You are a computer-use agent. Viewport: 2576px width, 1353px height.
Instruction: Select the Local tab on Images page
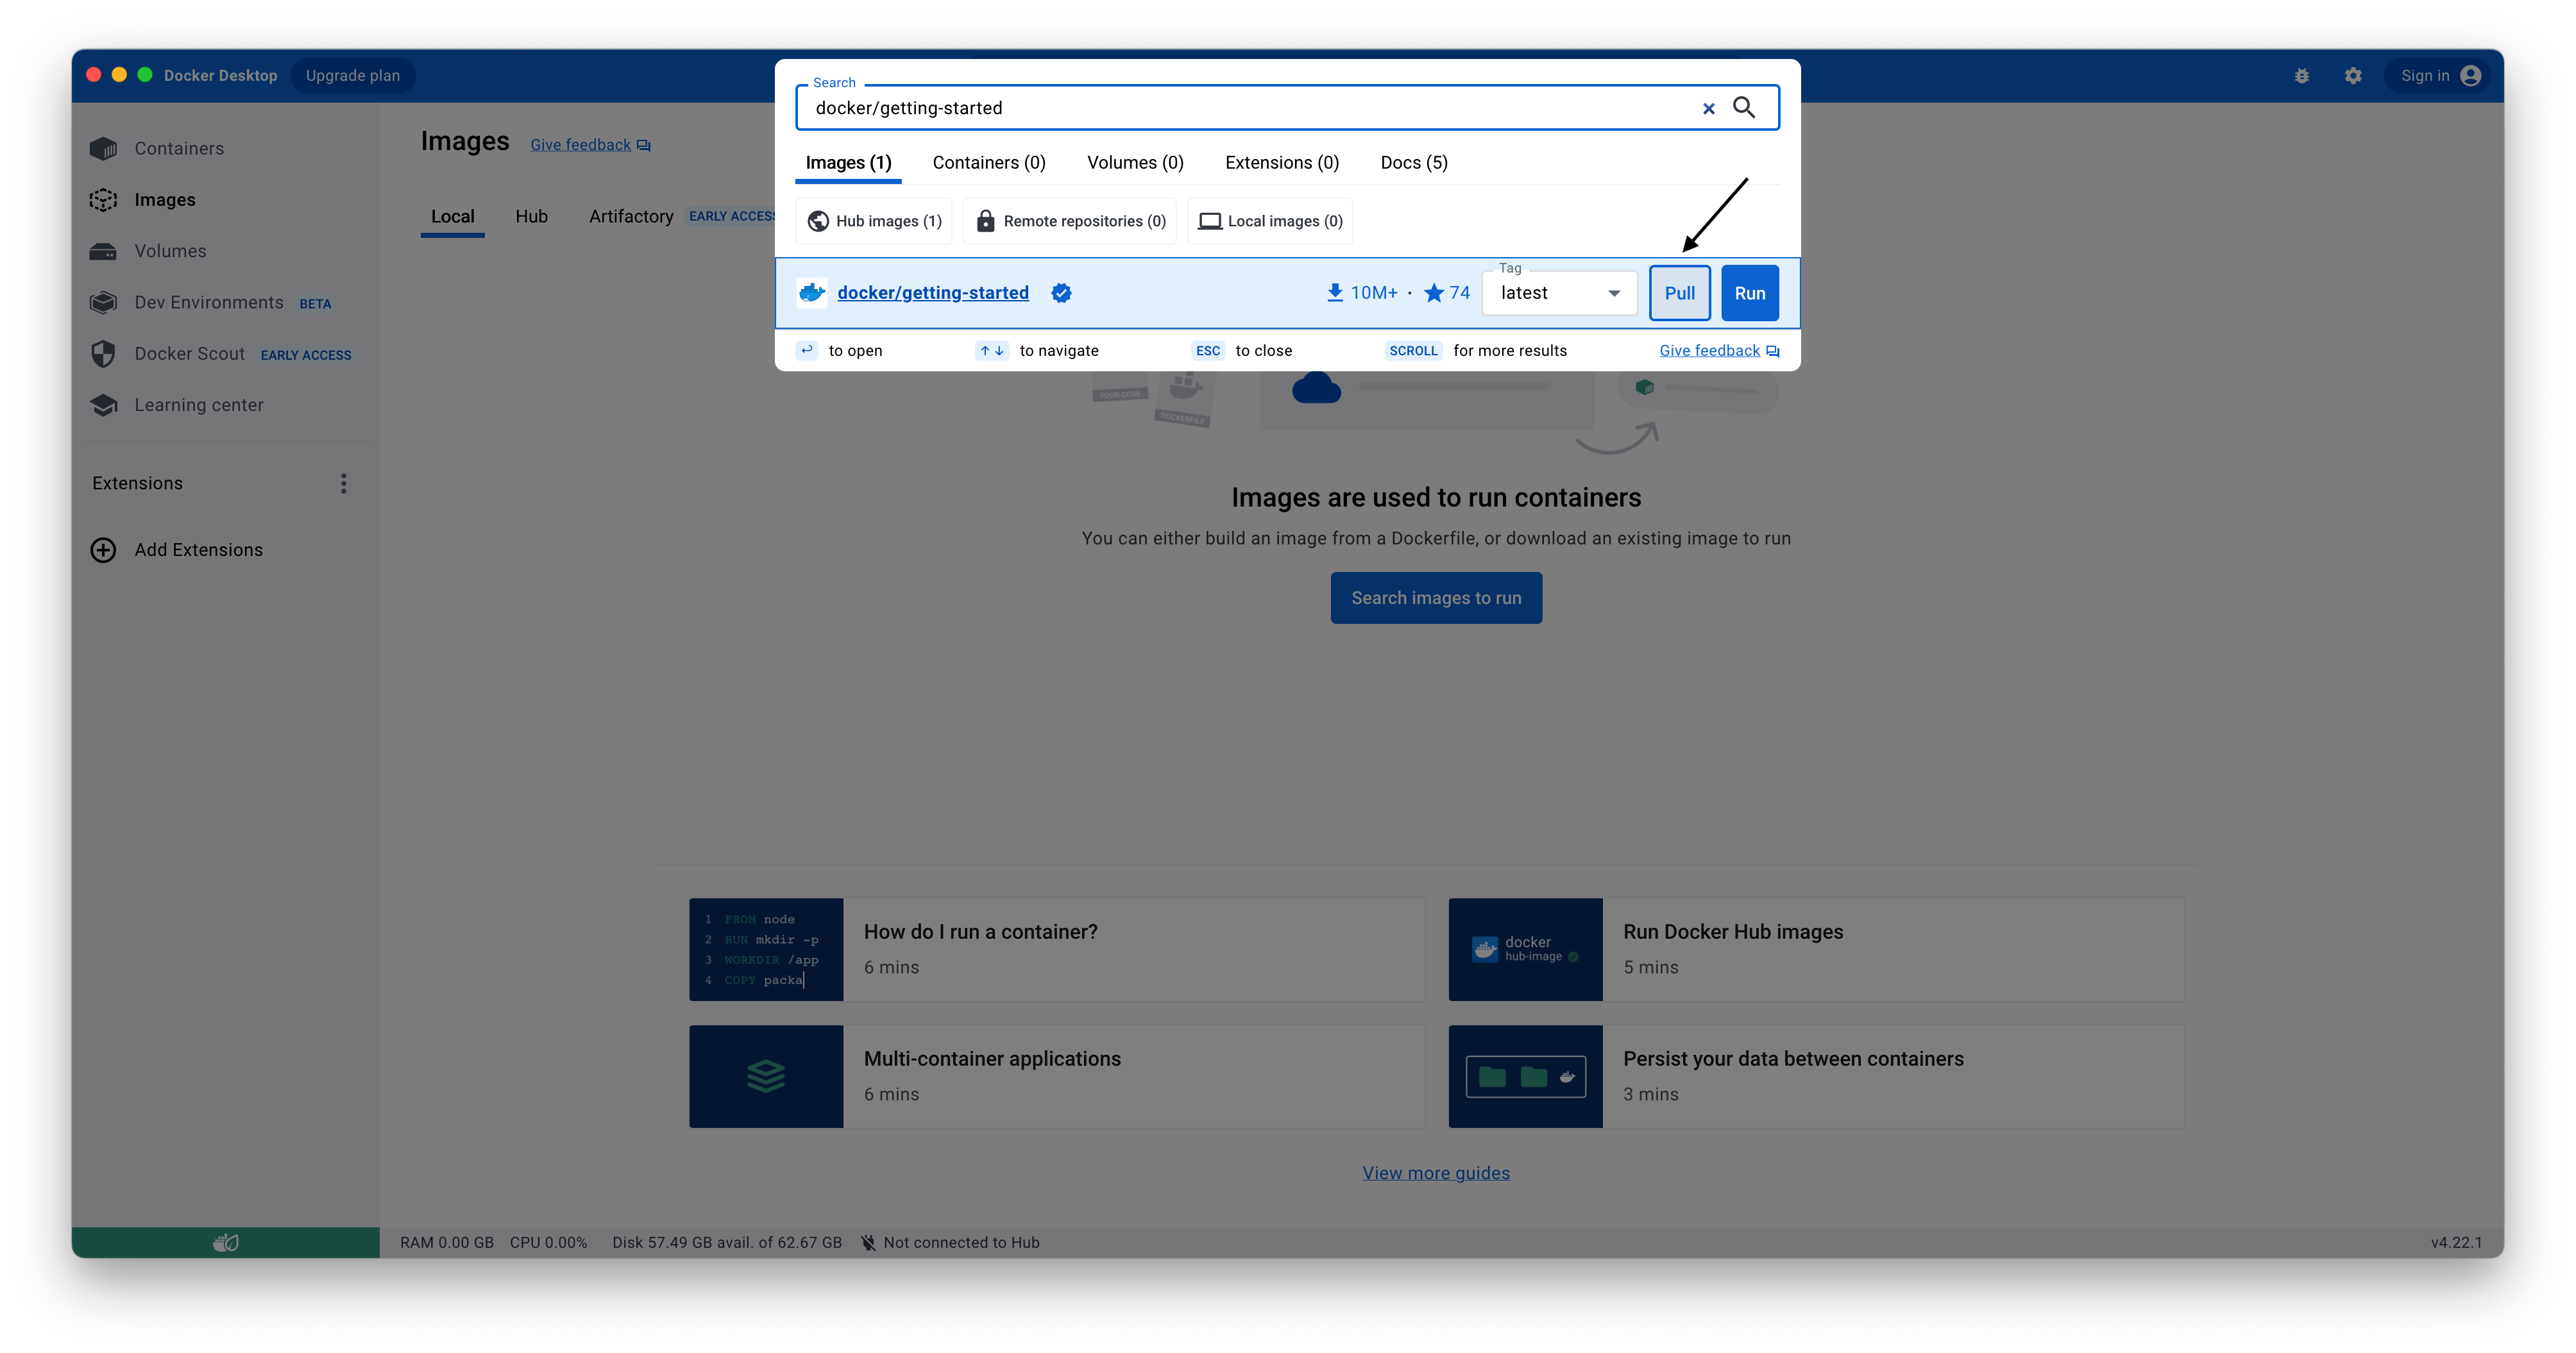(452, 216)
